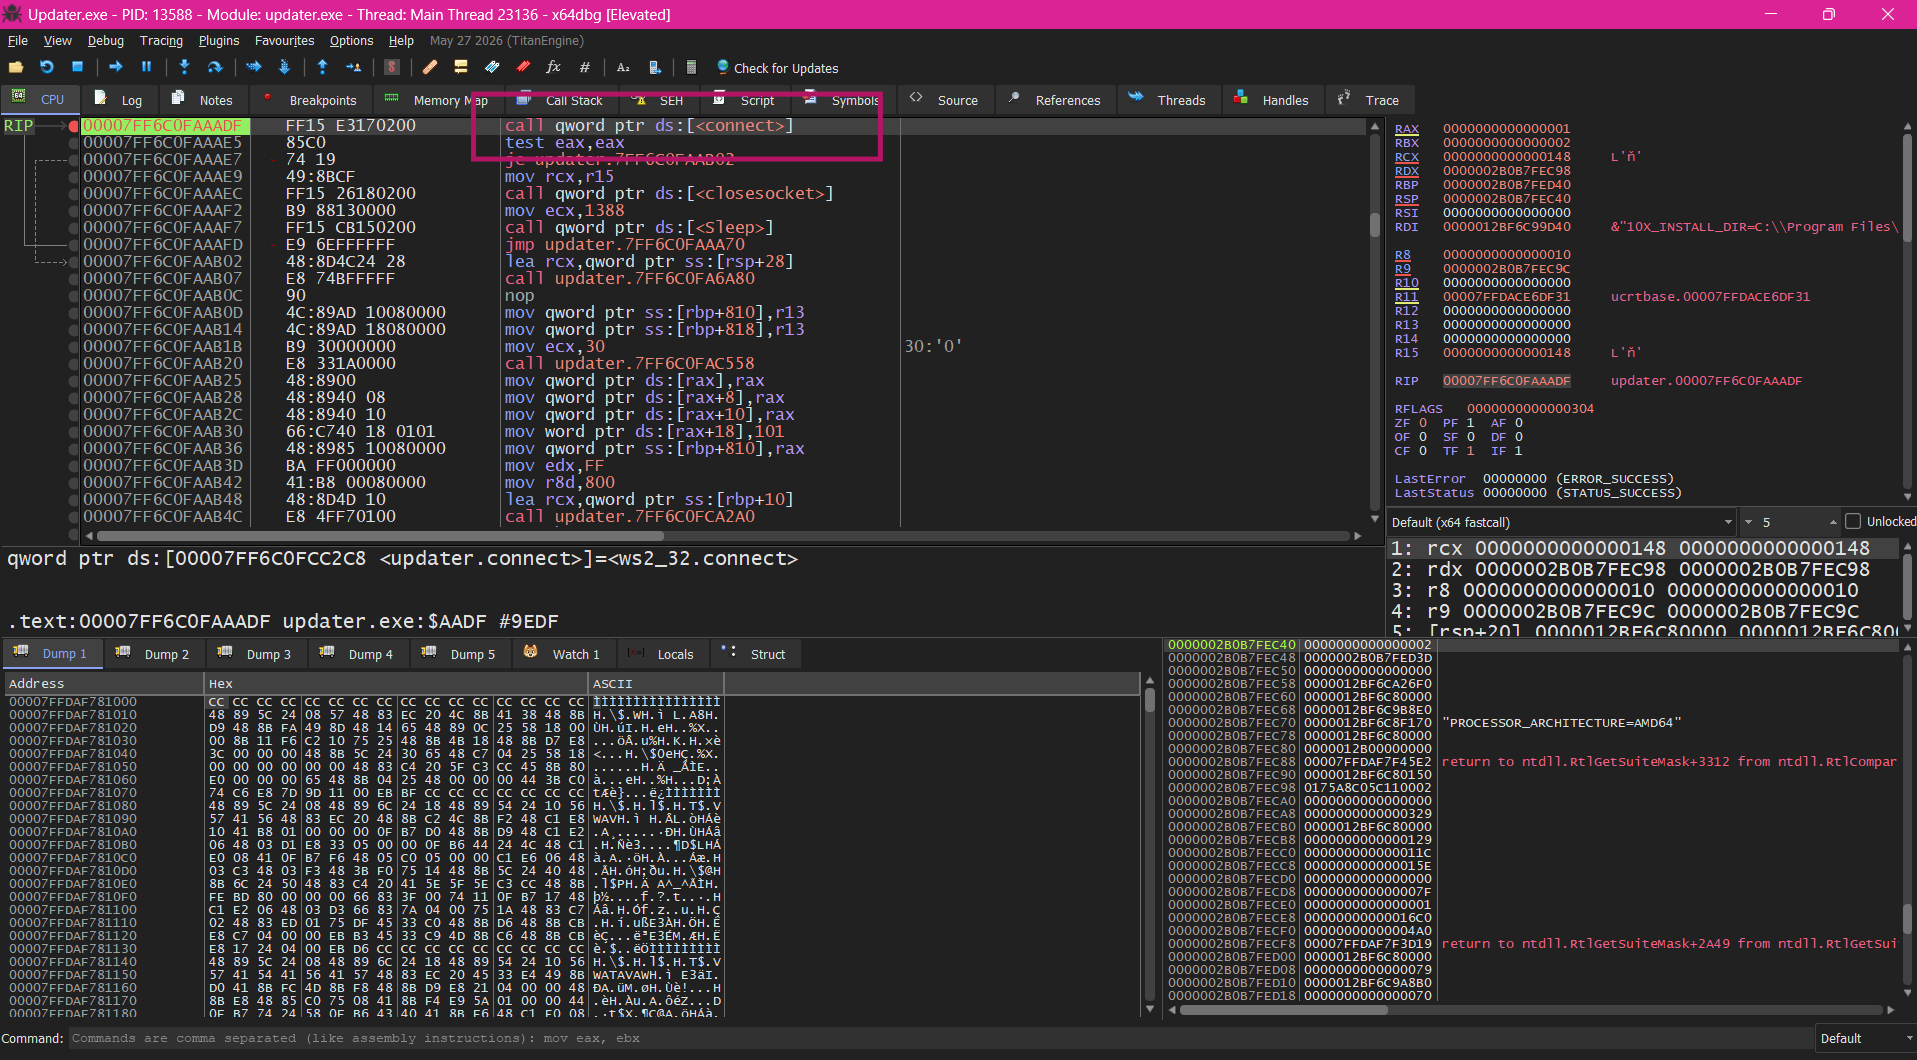Click the underlined RAX register name

pyautogui.click(x=1406, y=129)
